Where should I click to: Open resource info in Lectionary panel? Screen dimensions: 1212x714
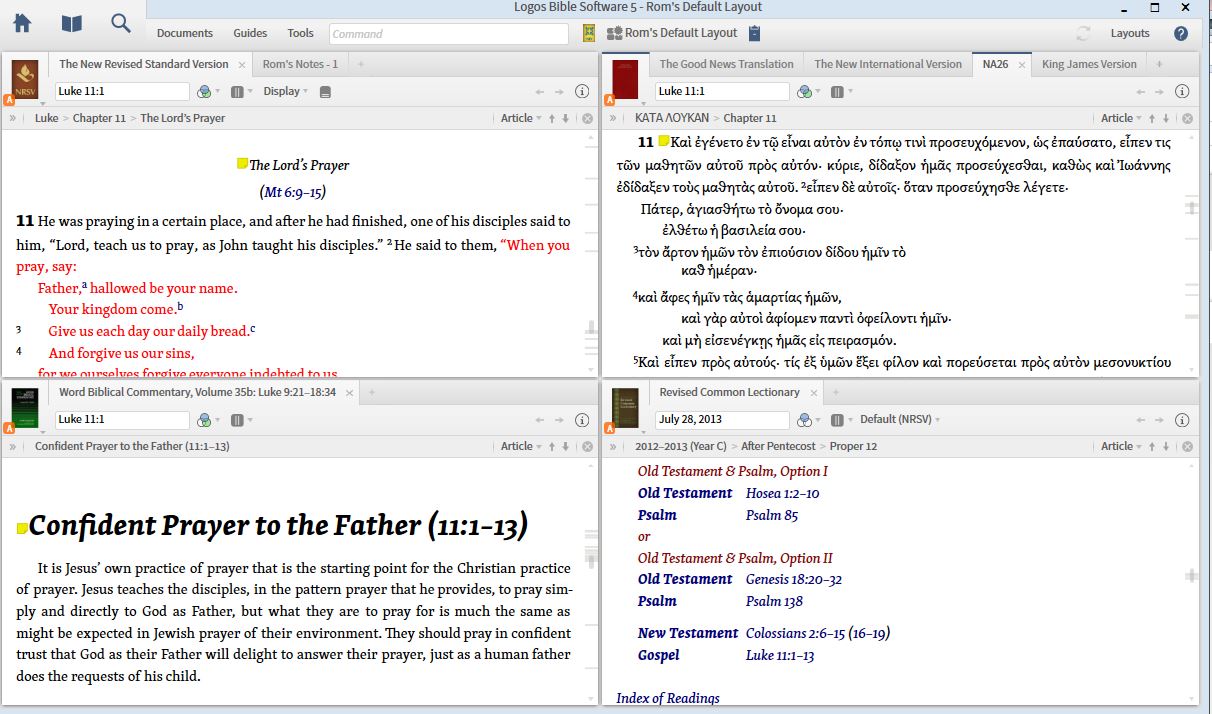[1182, 420]
